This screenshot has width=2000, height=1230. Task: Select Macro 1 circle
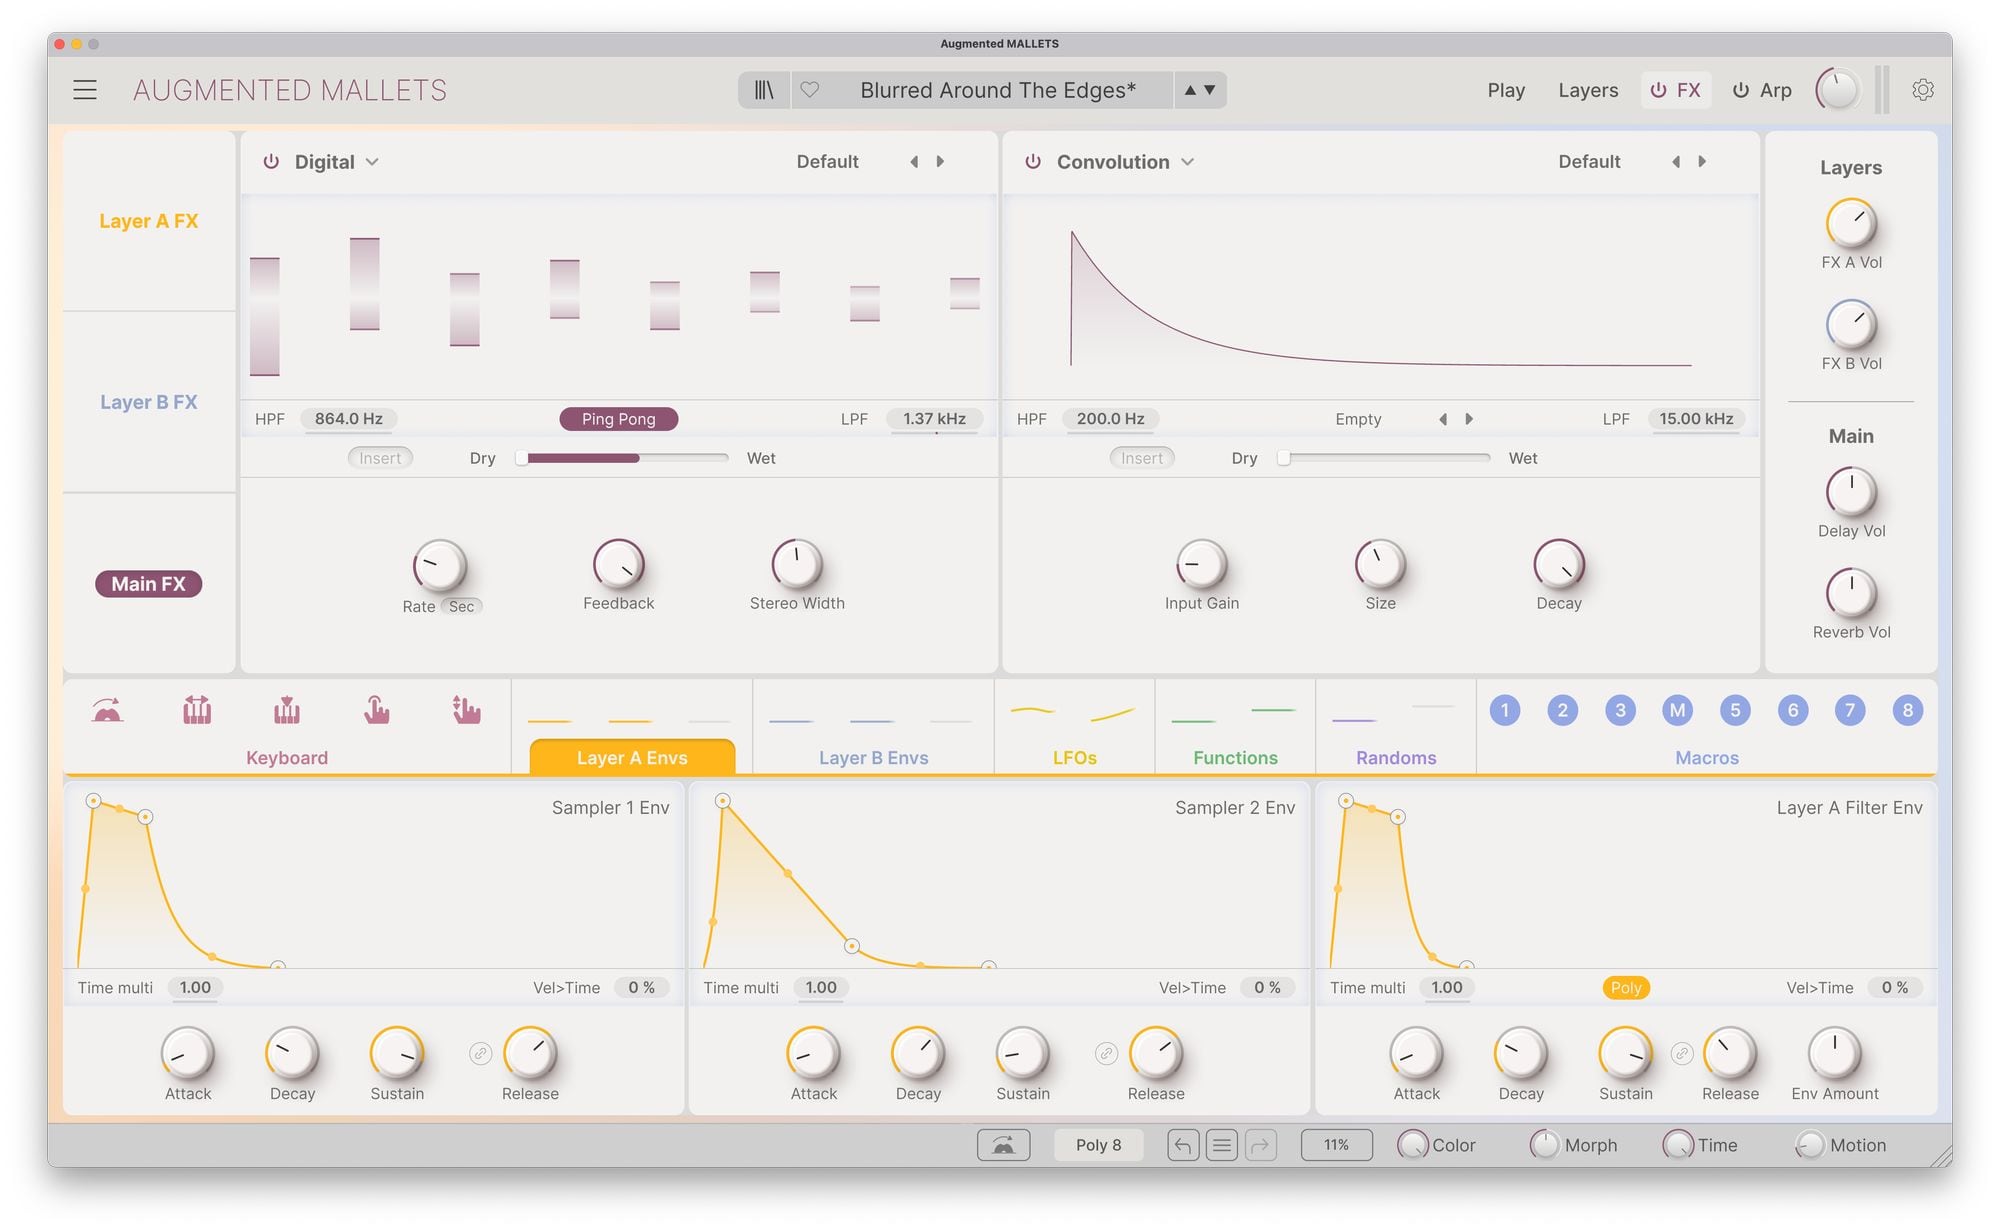pyautogui.click(x=1505, y=710)
